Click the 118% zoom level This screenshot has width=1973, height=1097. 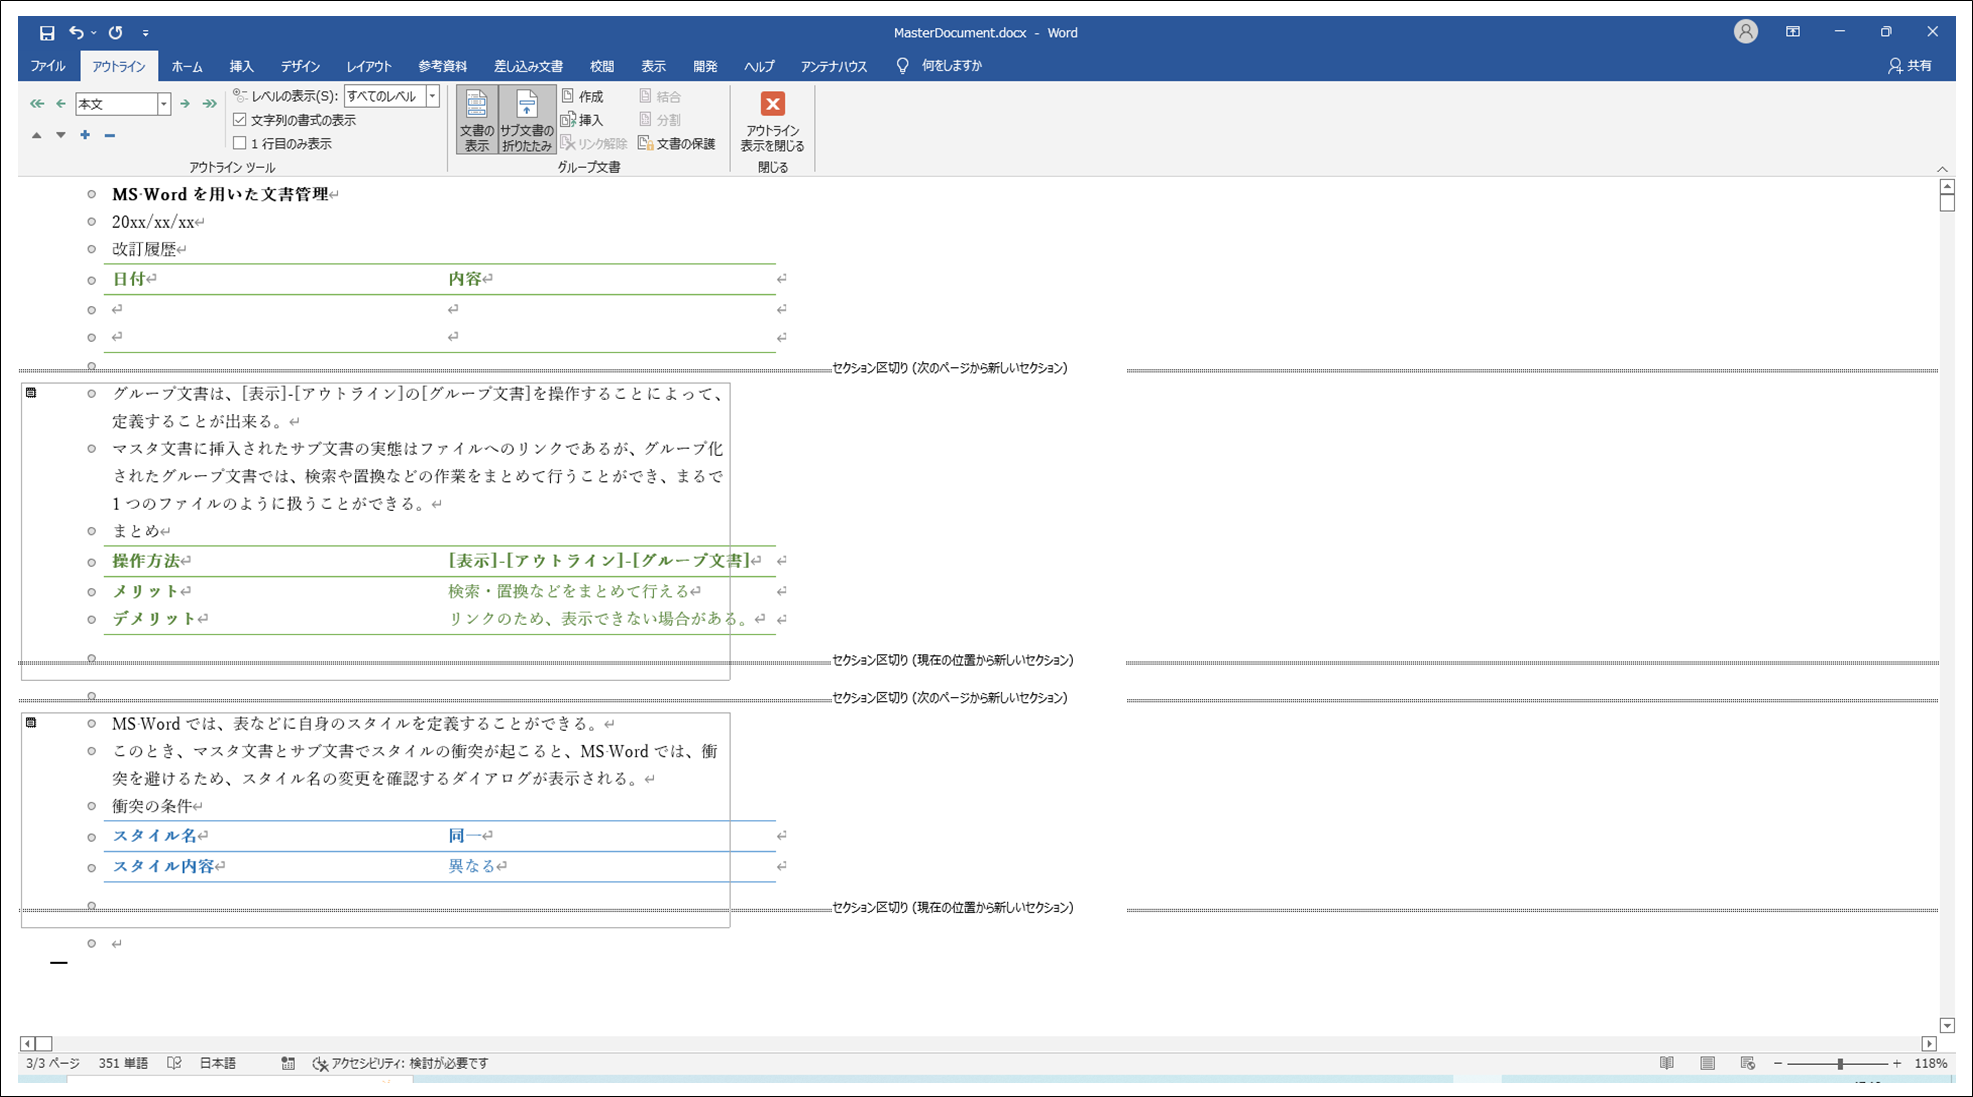tap(1930, 1063)
